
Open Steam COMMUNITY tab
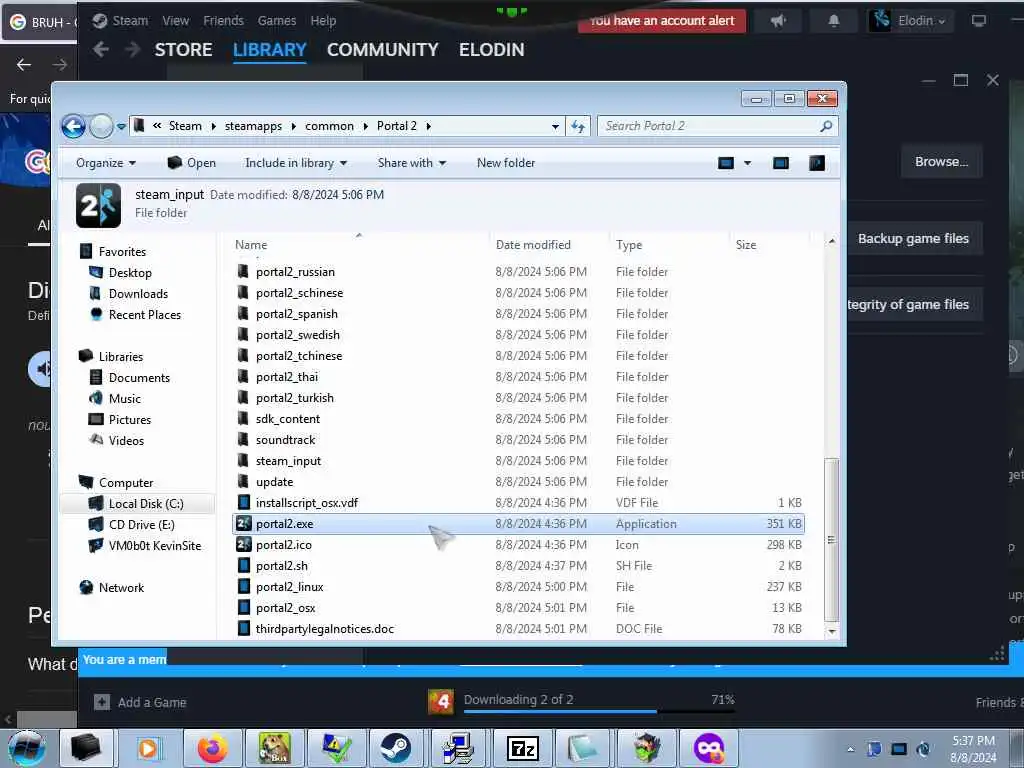[x=383, y=50]
